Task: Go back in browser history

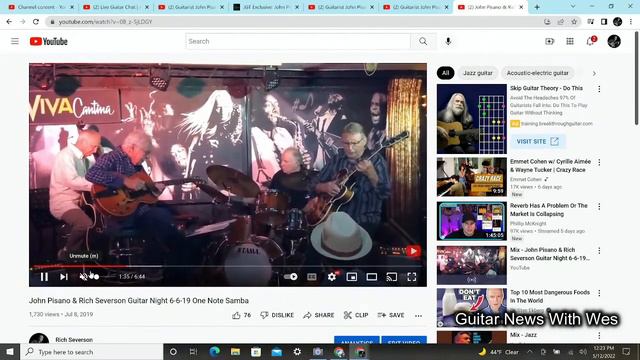Action: (9, 22)
